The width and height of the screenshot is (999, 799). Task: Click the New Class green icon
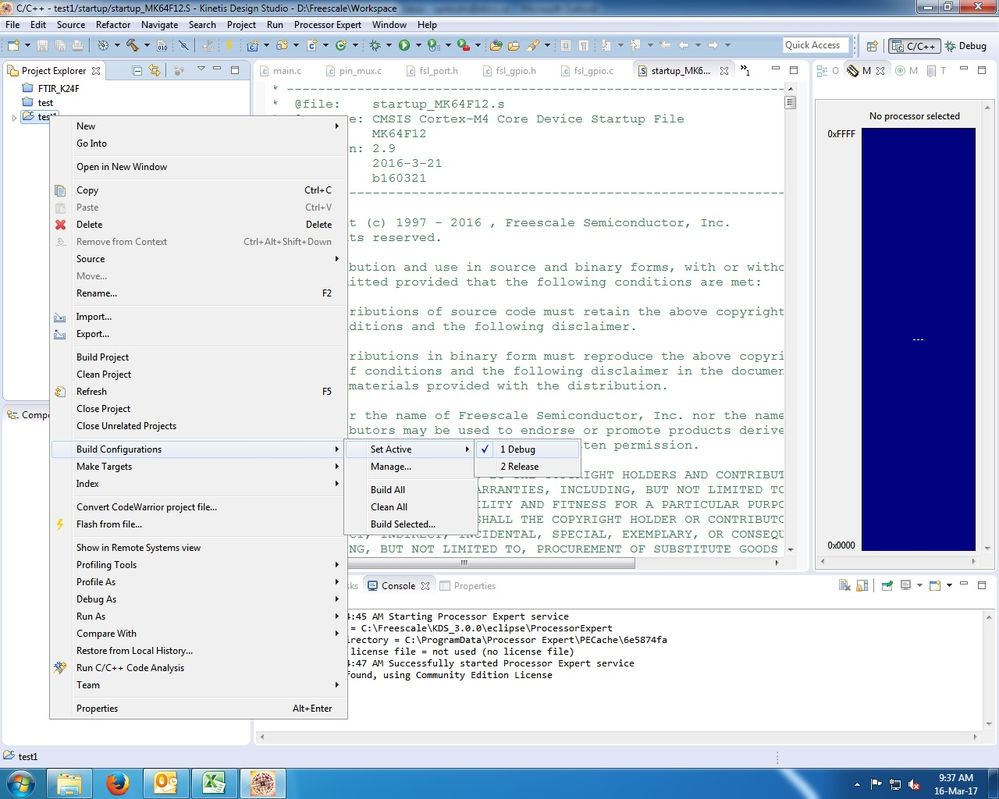(340, 45)
